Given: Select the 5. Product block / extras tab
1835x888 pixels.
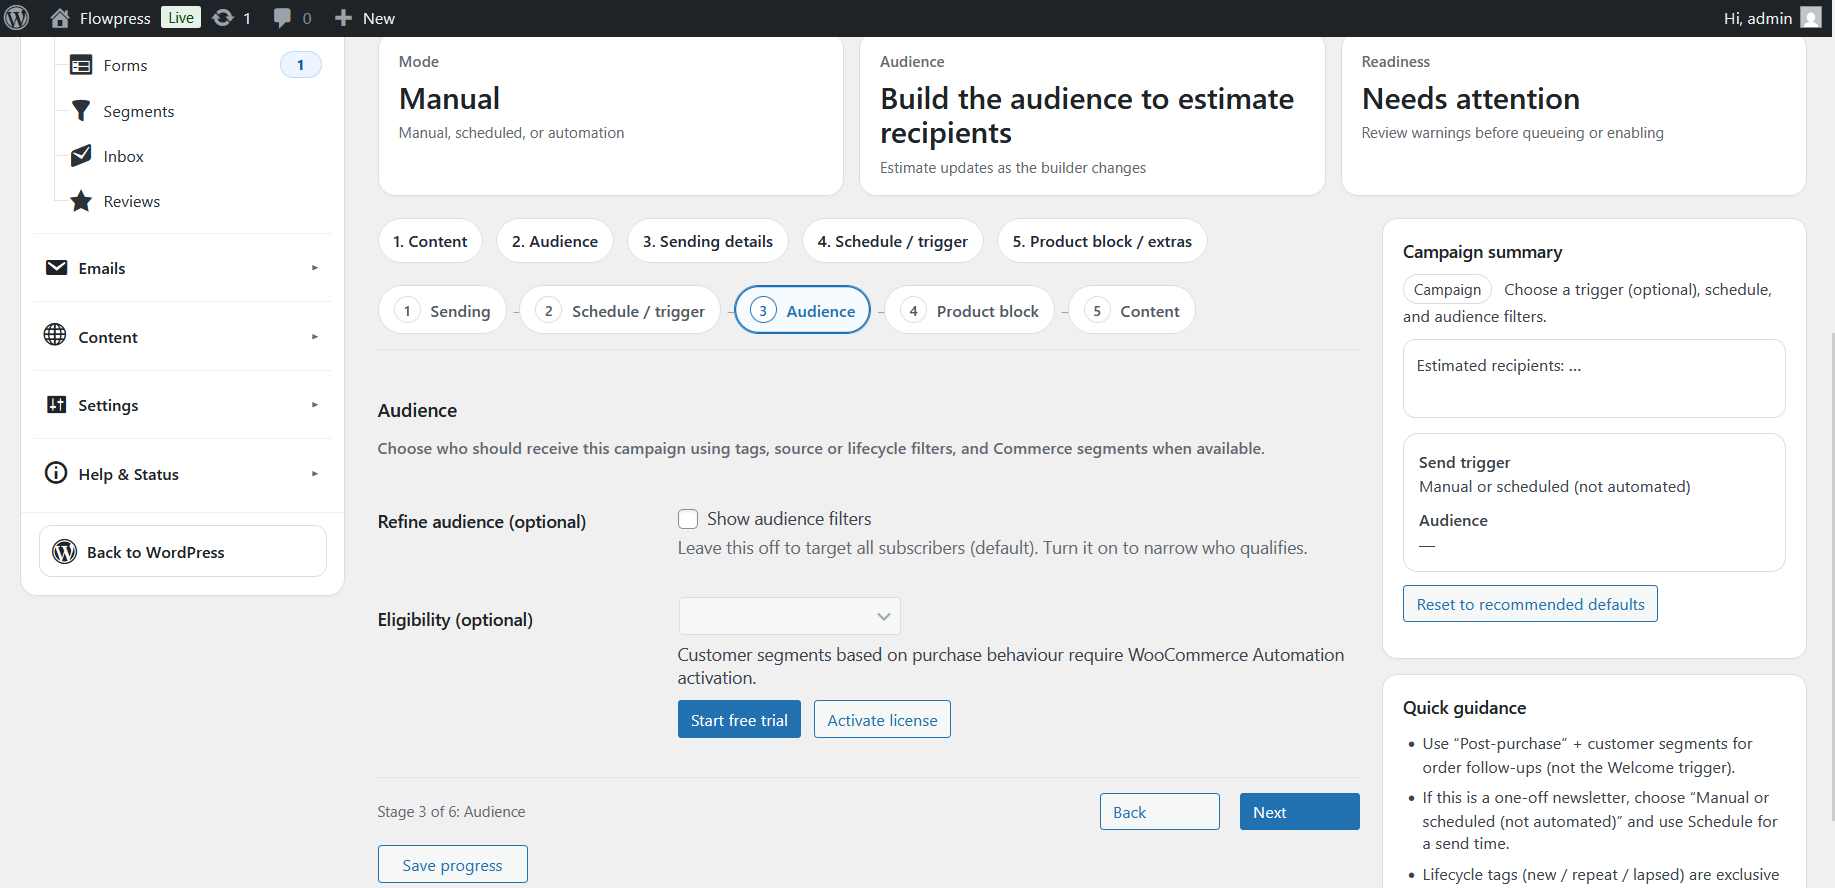Looking at the screenshot, I should click(x=1102, y=241).
